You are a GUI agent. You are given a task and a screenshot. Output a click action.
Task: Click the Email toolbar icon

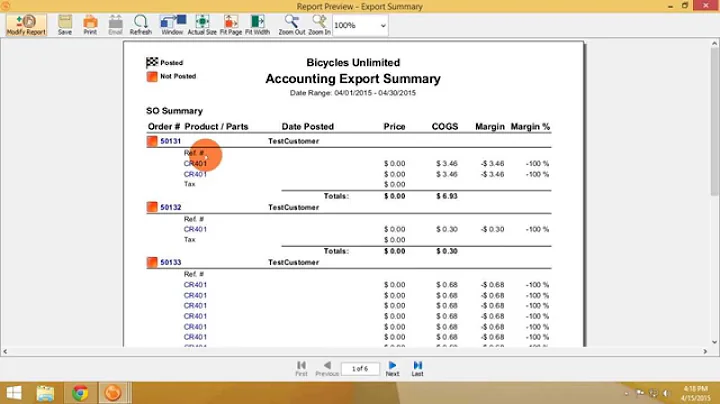(x=115, y=25)
